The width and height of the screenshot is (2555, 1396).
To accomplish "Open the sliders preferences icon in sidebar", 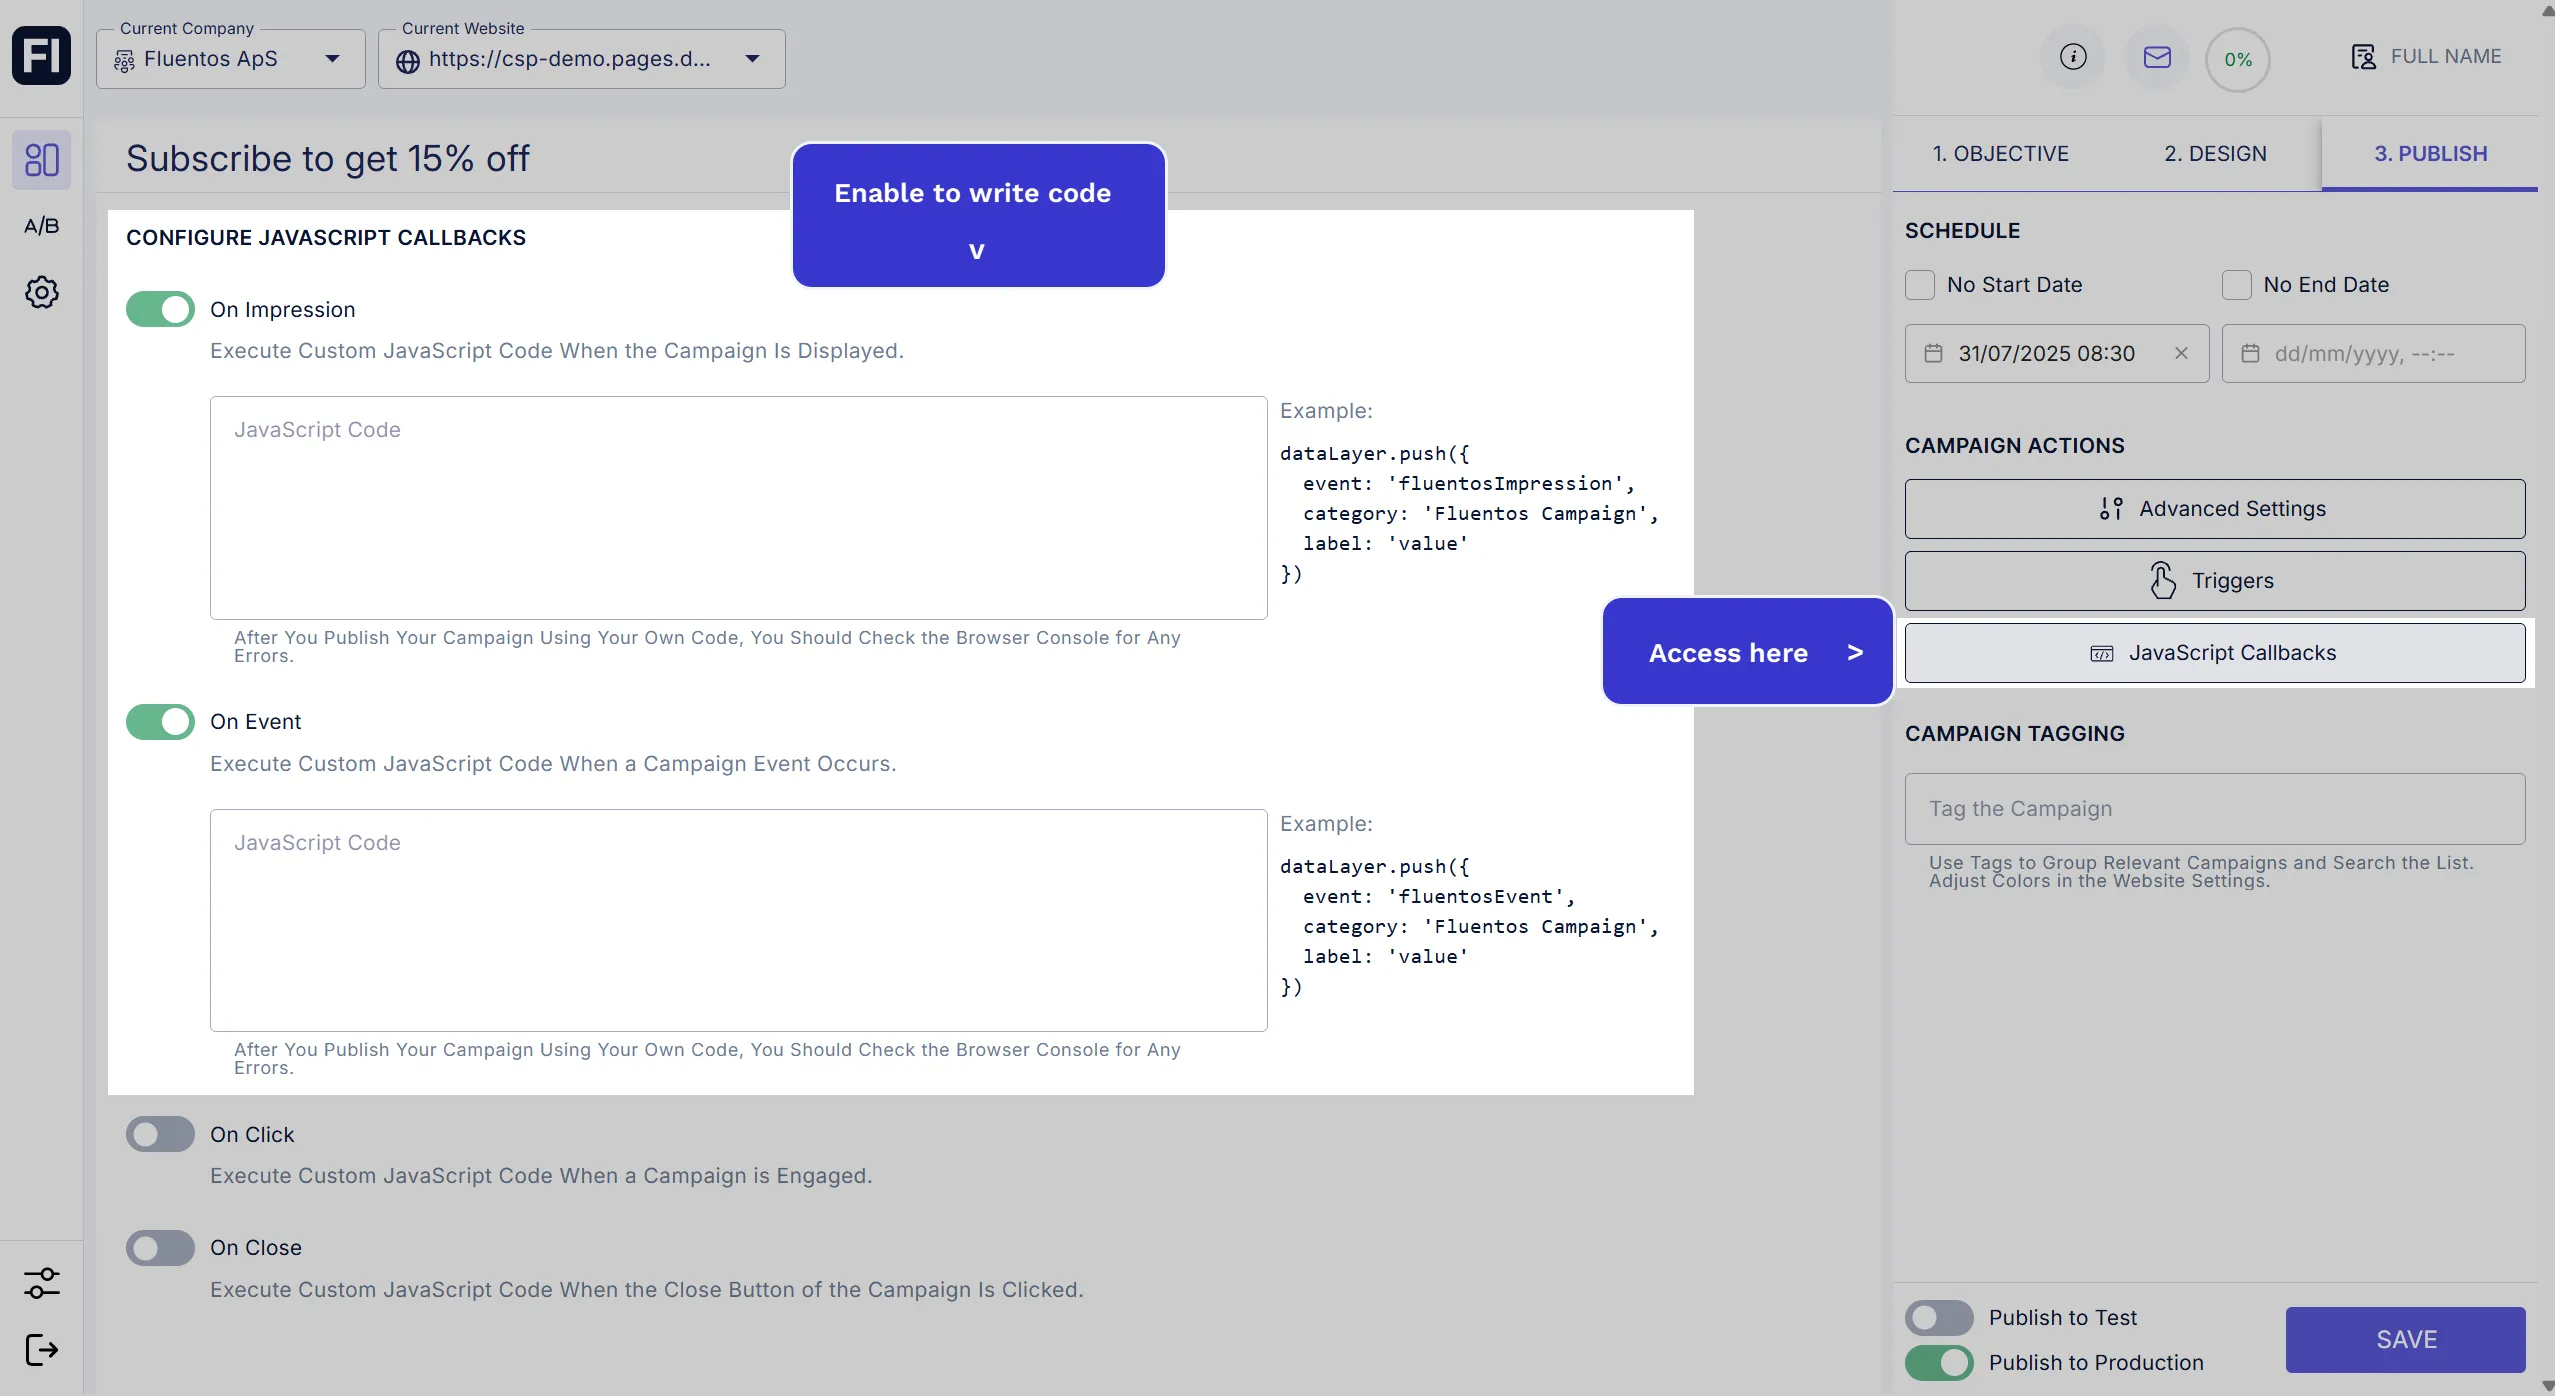I will point(41,1283).
